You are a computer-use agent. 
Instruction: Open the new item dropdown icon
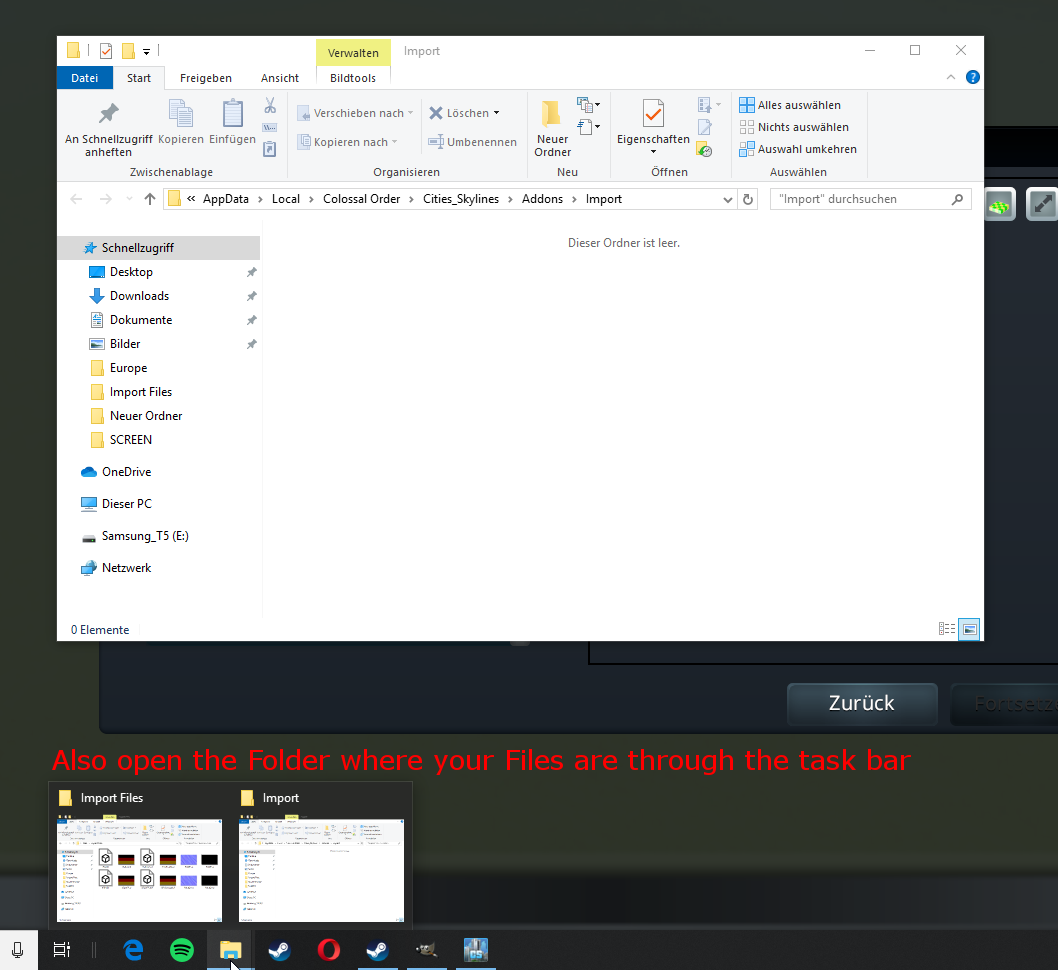click(588, 105)
